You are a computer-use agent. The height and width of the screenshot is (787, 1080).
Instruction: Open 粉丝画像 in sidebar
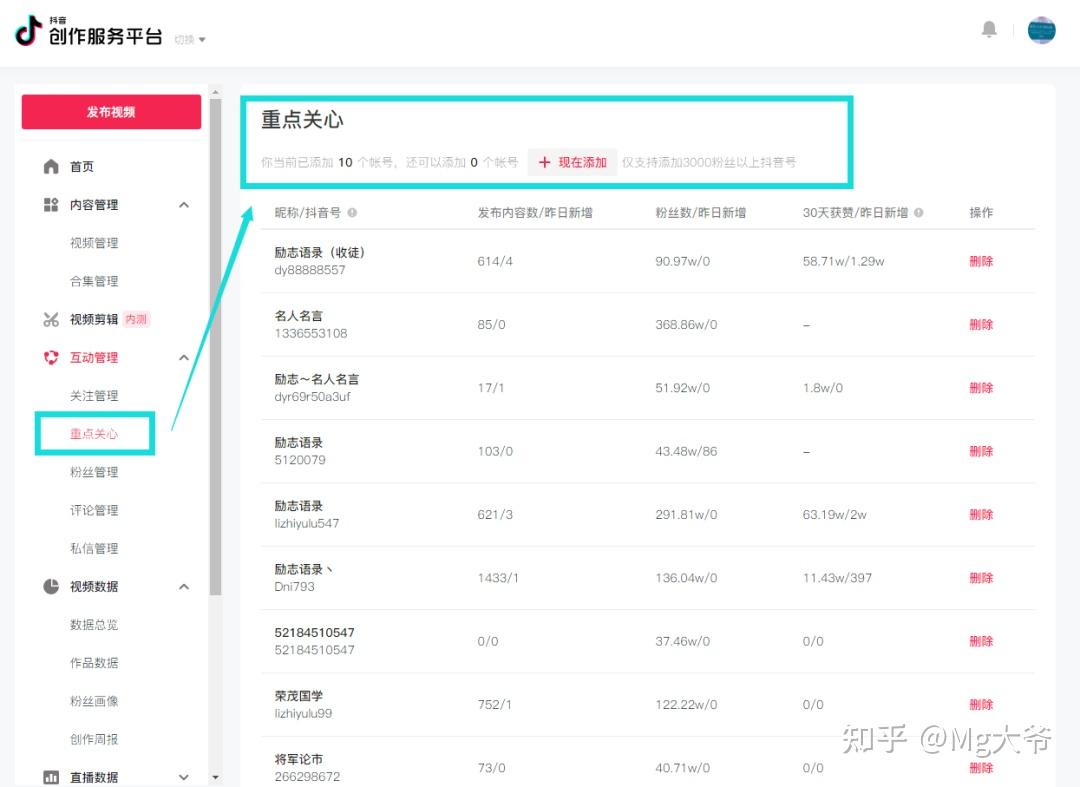point(94,702)
